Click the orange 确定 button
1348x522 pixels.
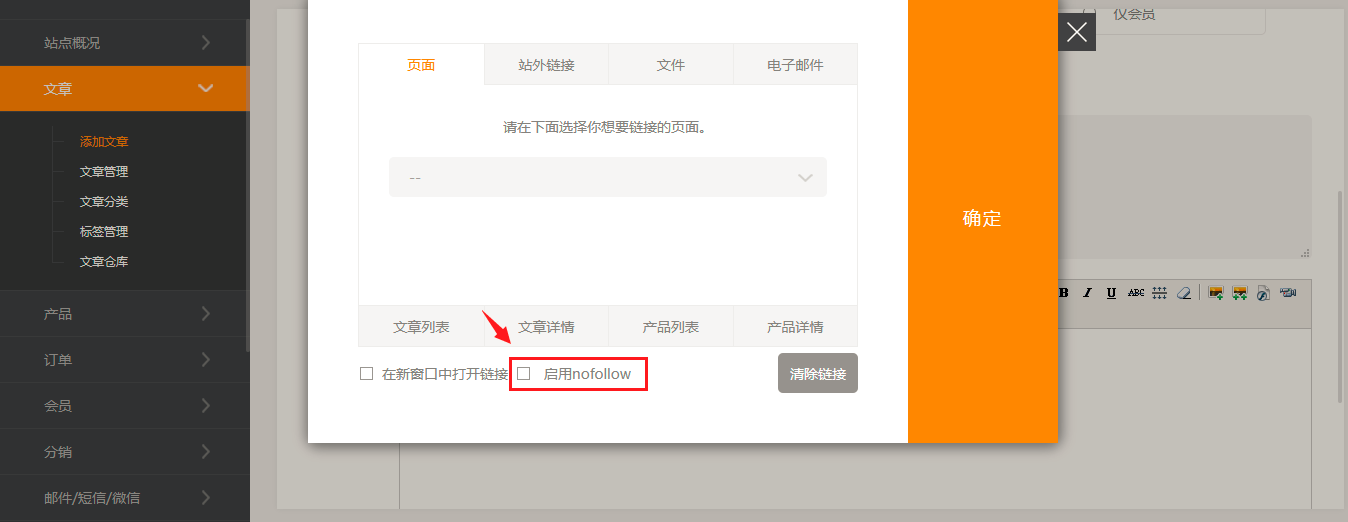tap(982, 219)
